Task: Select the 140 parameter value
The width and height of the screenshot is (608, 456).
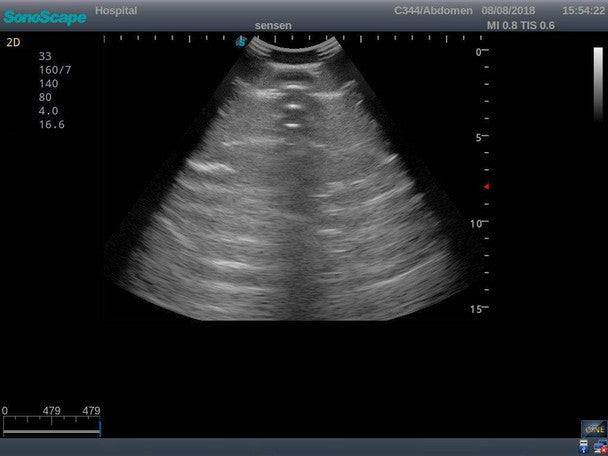Action: (x=48, y=83)
